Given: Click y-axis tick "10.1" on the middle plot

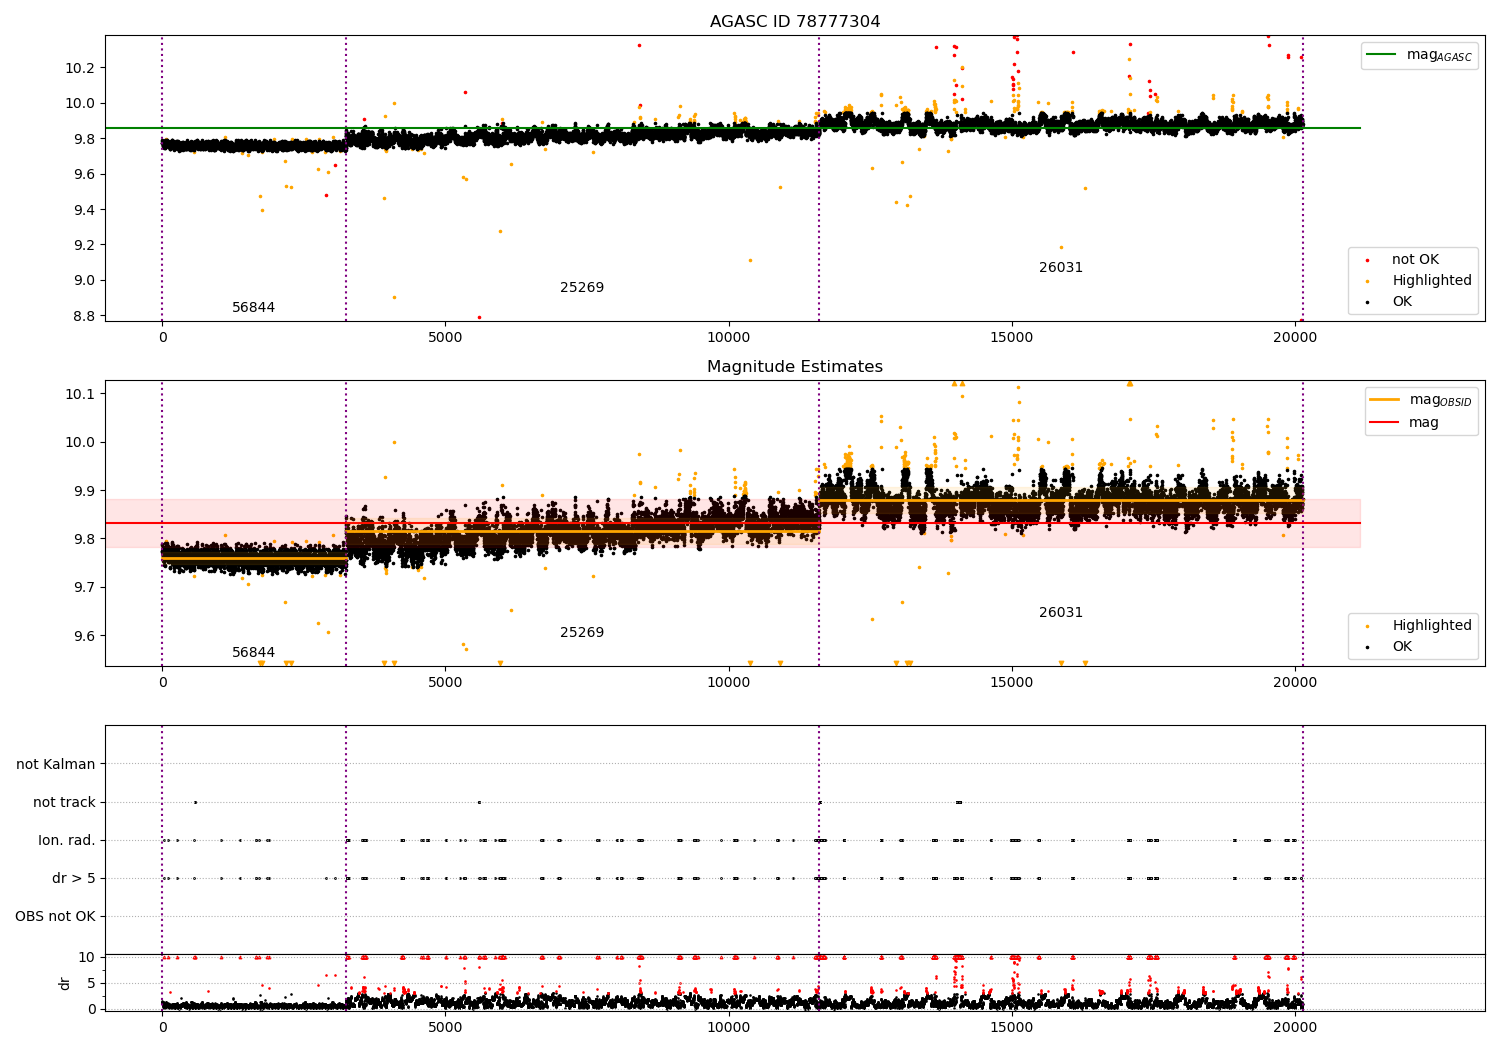Looking at the screenshot, I should click(80, 394).
